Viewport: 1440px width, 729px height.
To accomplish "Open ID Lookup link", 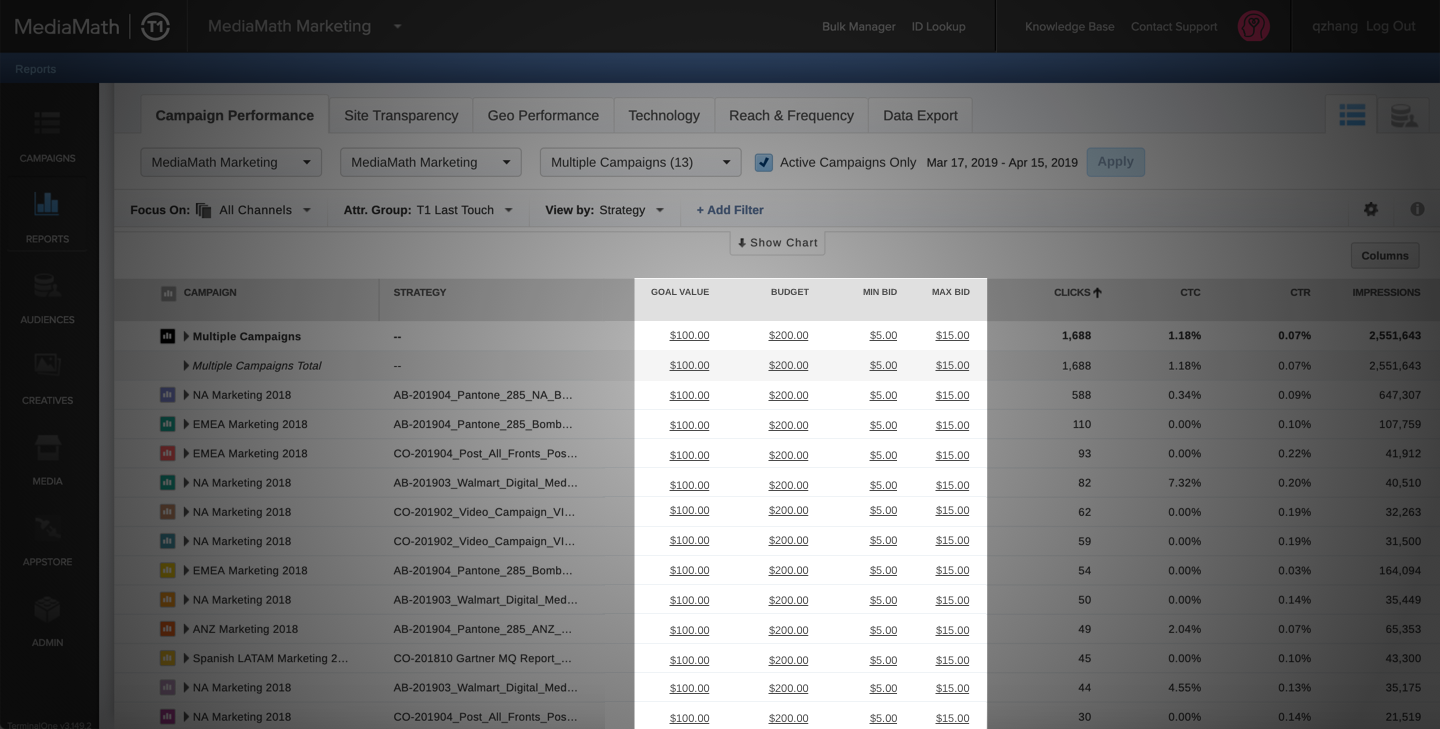I will pyautogui.click(x=939, y=27).
